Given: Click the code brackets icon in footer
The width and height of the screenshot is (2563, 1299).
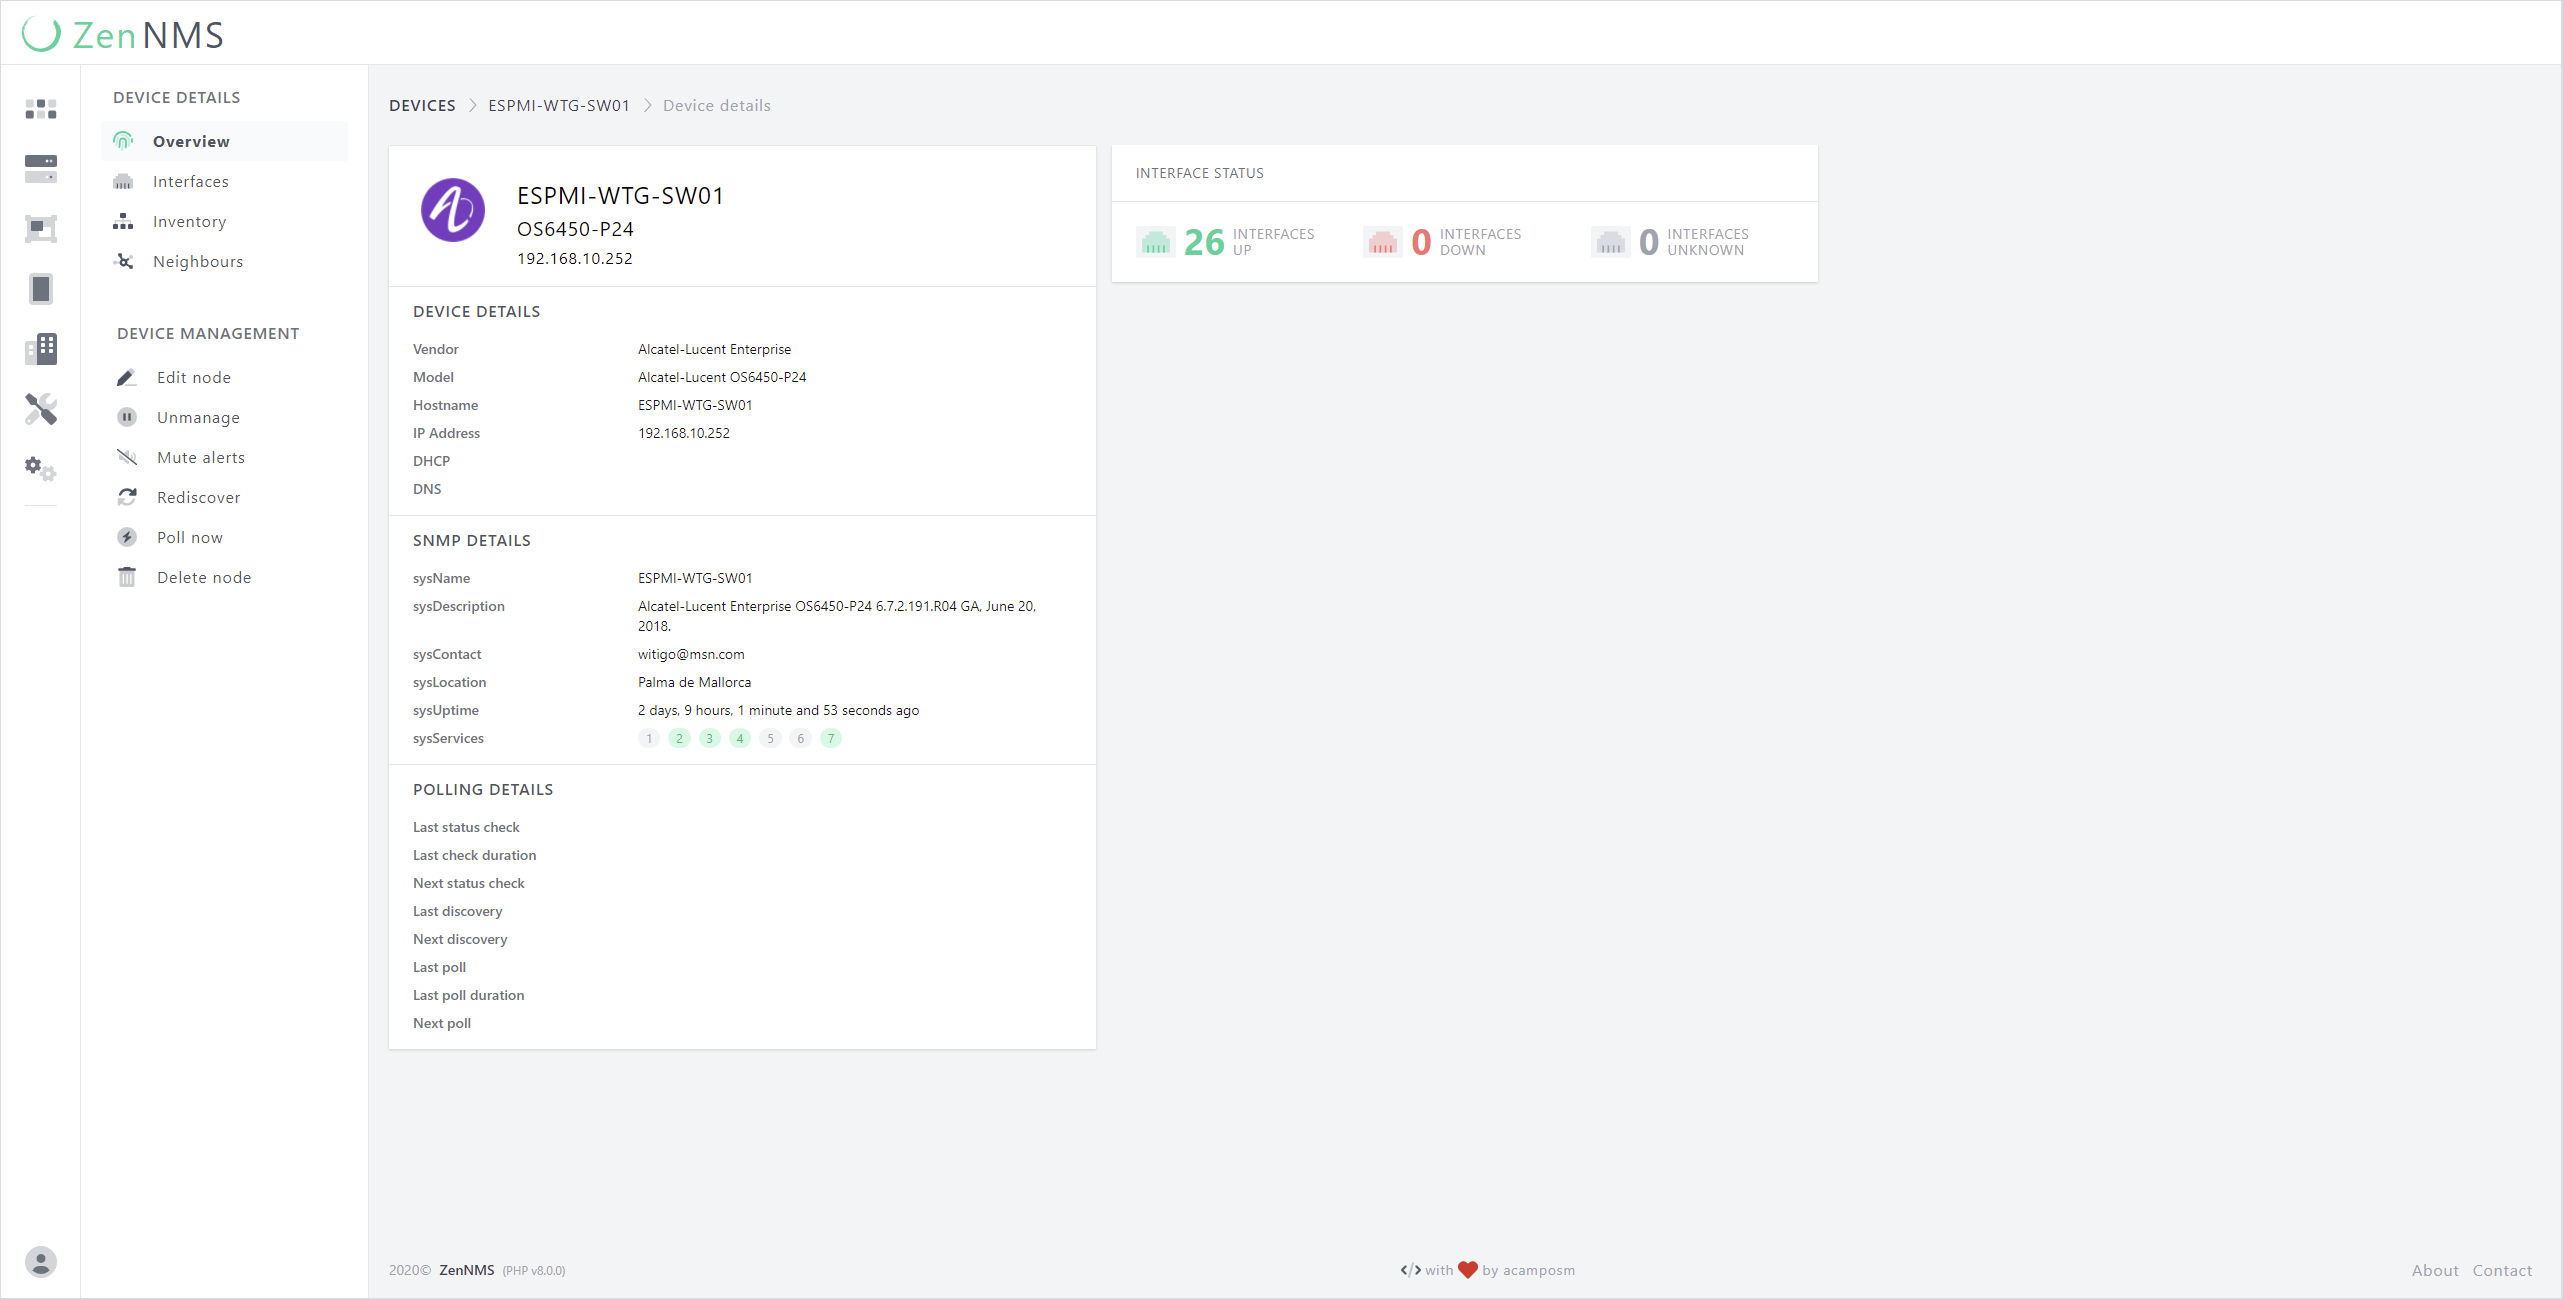Looking at the screenshot, I should 1411,1270.
